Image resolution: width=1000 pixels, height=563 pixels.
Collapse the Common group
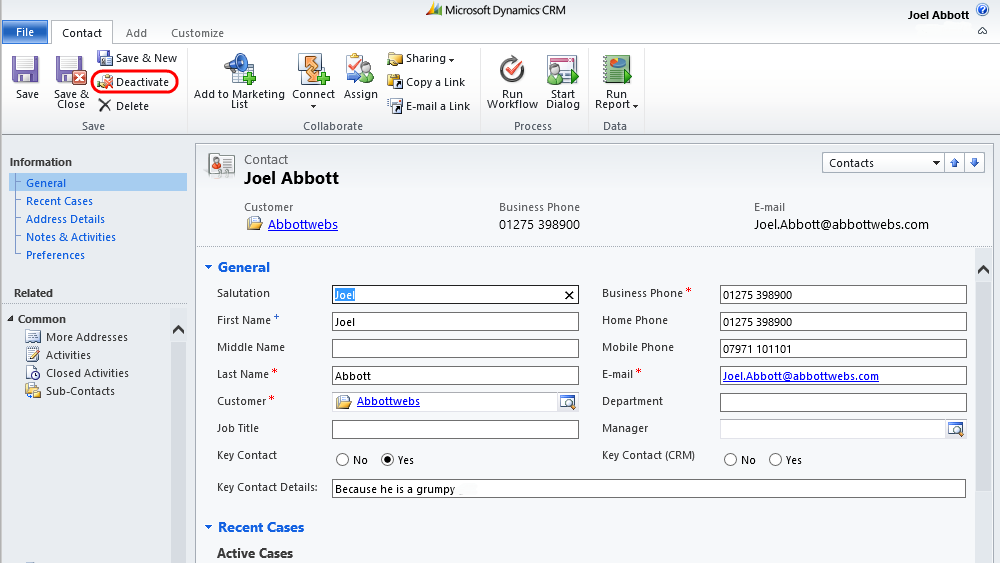click(x=10, y=318)
